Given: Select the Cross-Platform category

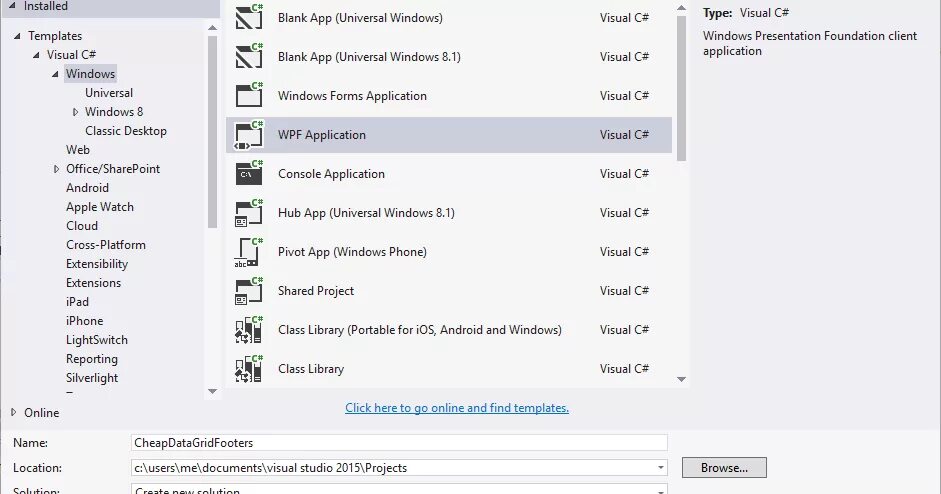Looking at the screenshot, I should coord(106,245).
